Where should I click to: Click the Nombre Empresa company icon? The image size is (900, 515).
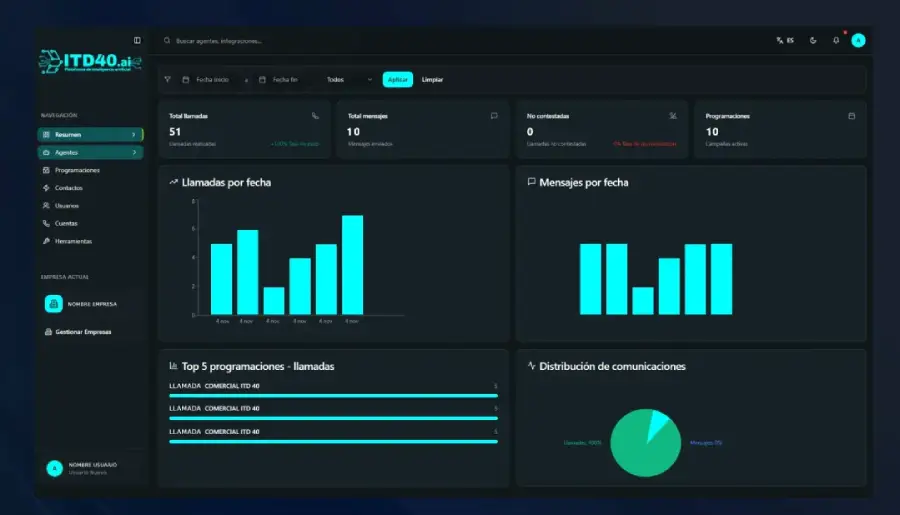[x=53, y=304]
